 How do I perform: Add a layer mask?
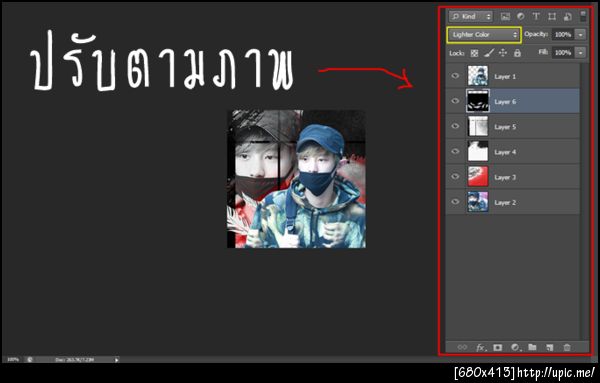click(x=497, y=347)
